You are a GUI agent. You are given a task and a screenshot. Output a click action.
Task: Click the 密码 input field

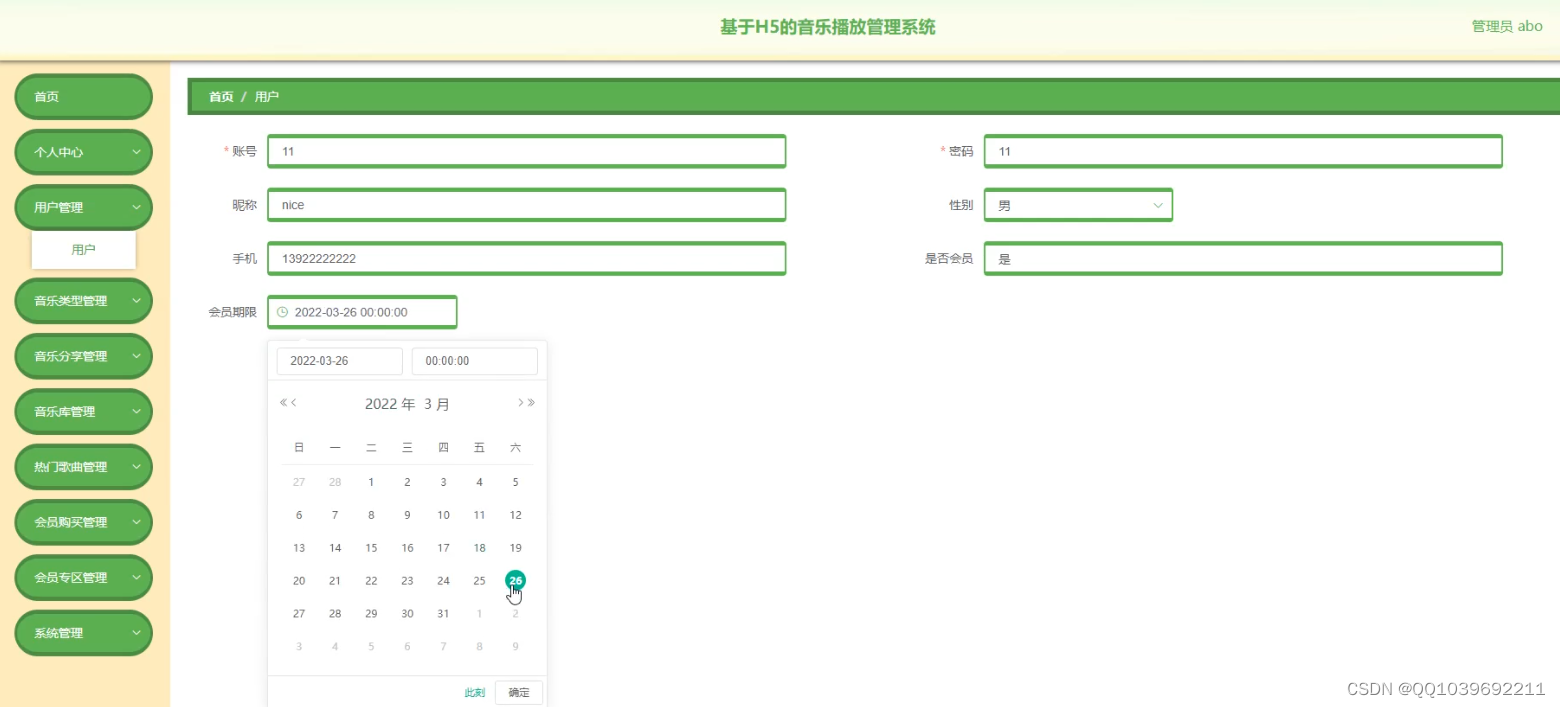1243,151
